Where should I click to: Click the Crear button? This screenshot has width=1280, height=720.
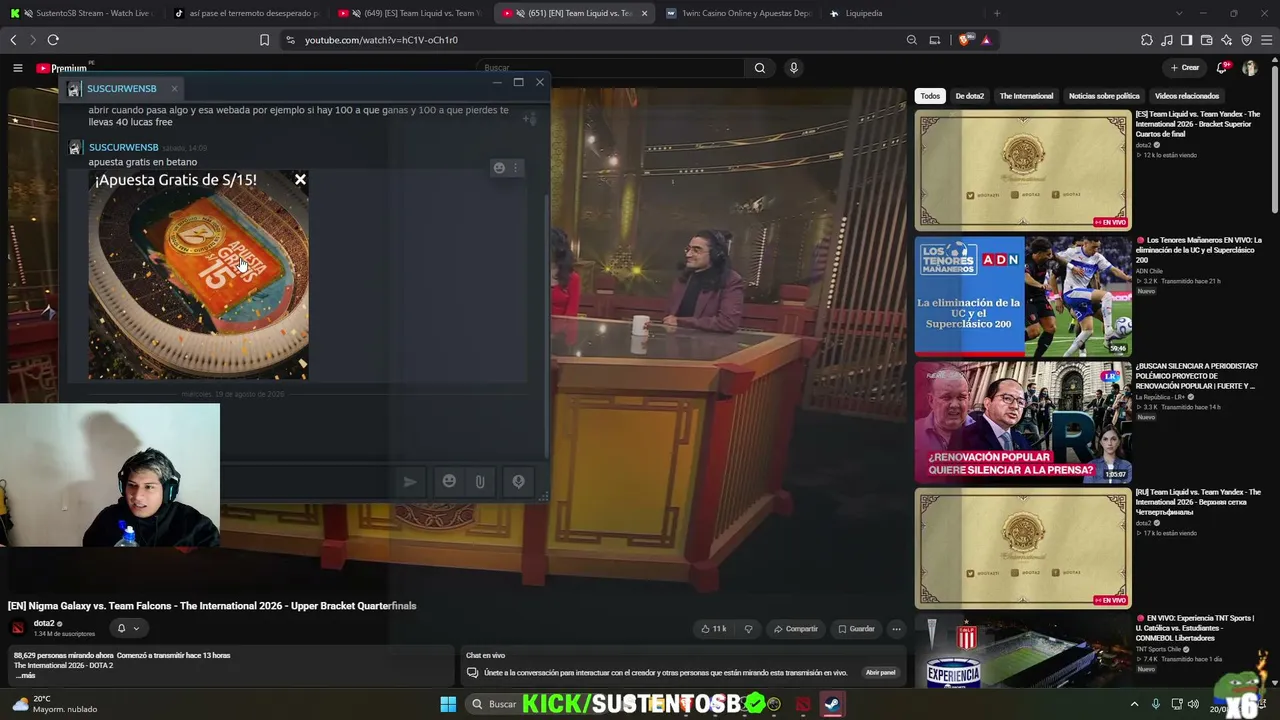1184,68
